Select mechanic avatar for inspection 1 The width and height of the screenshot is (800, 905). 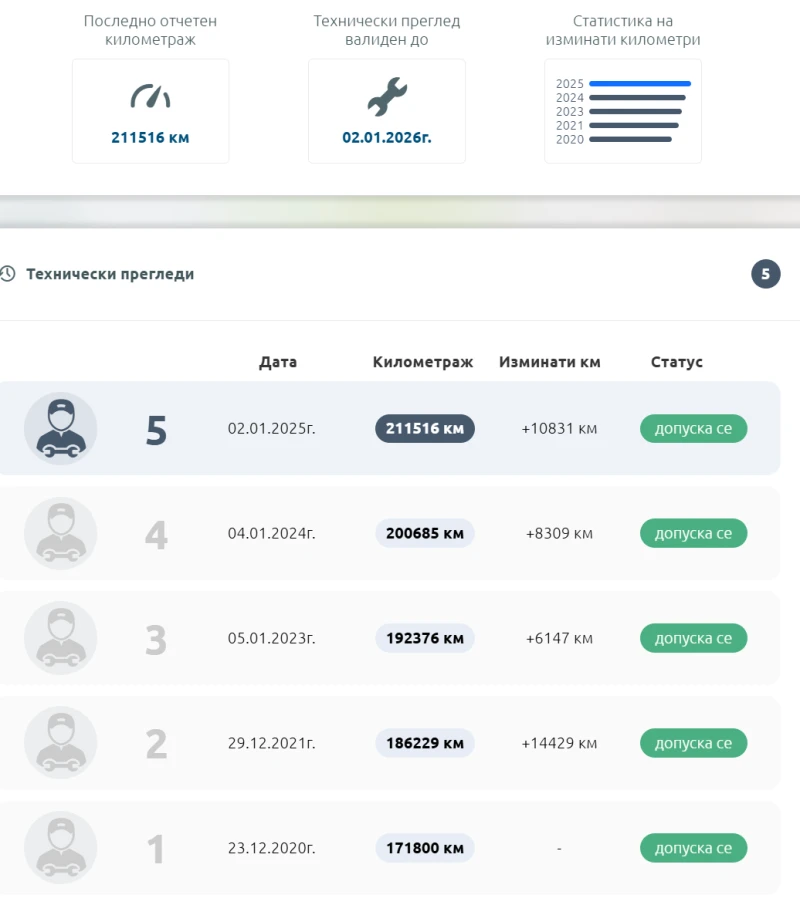pos(60,848)
